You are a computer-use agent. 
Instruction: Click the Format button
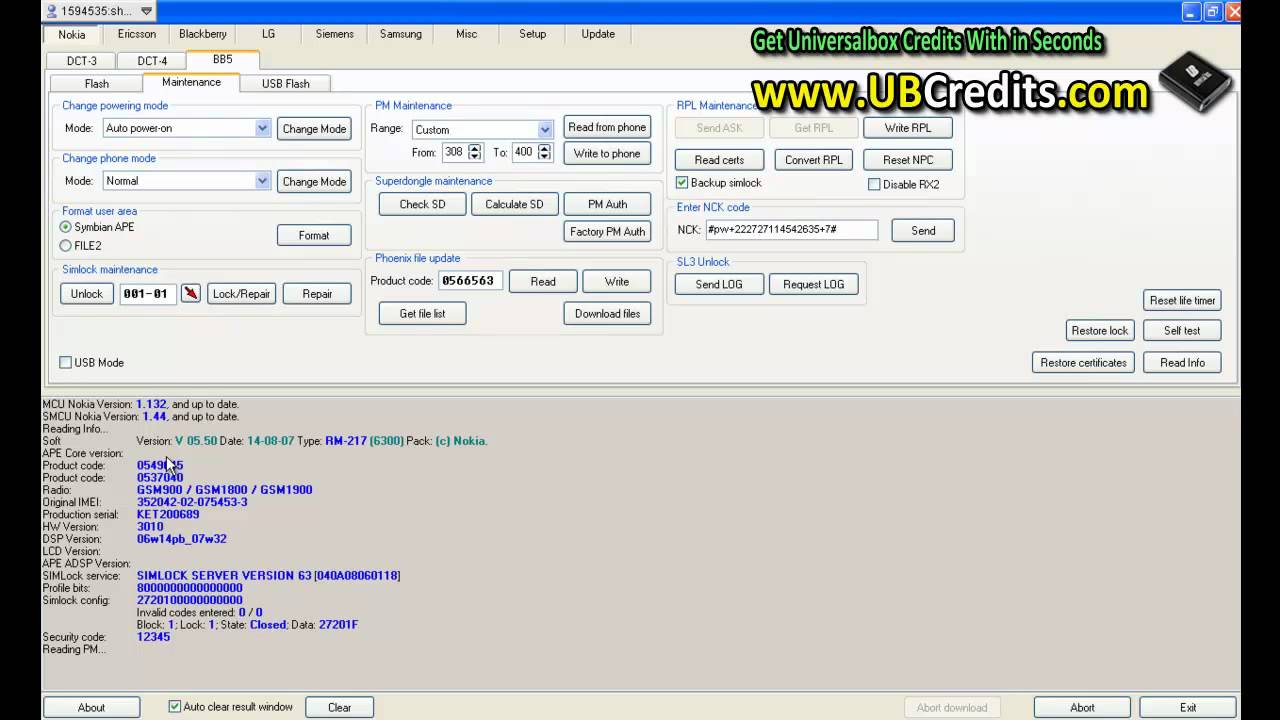pos(314,235)
